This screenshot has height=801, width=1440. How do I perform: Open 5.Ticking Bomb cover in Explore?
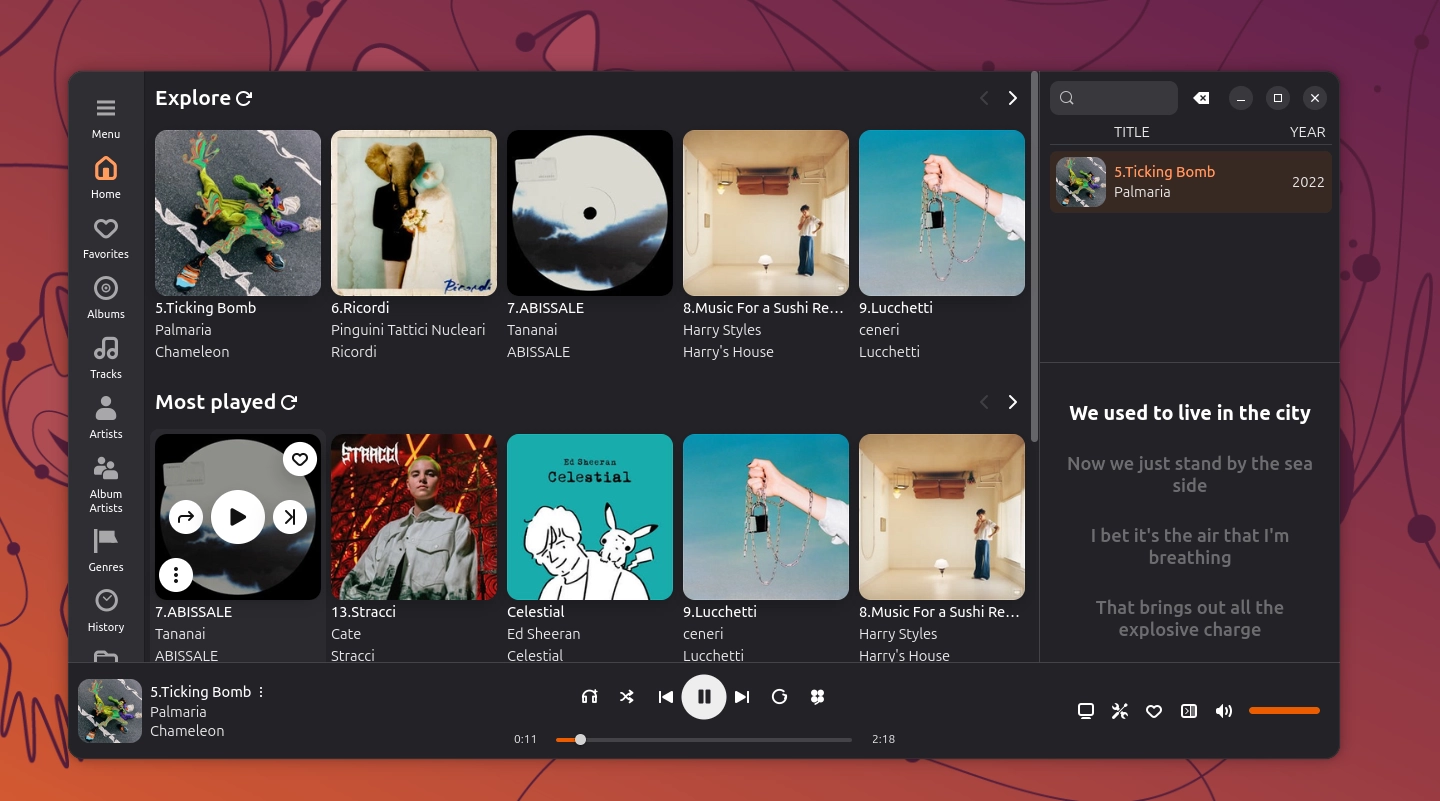point(238,213)
